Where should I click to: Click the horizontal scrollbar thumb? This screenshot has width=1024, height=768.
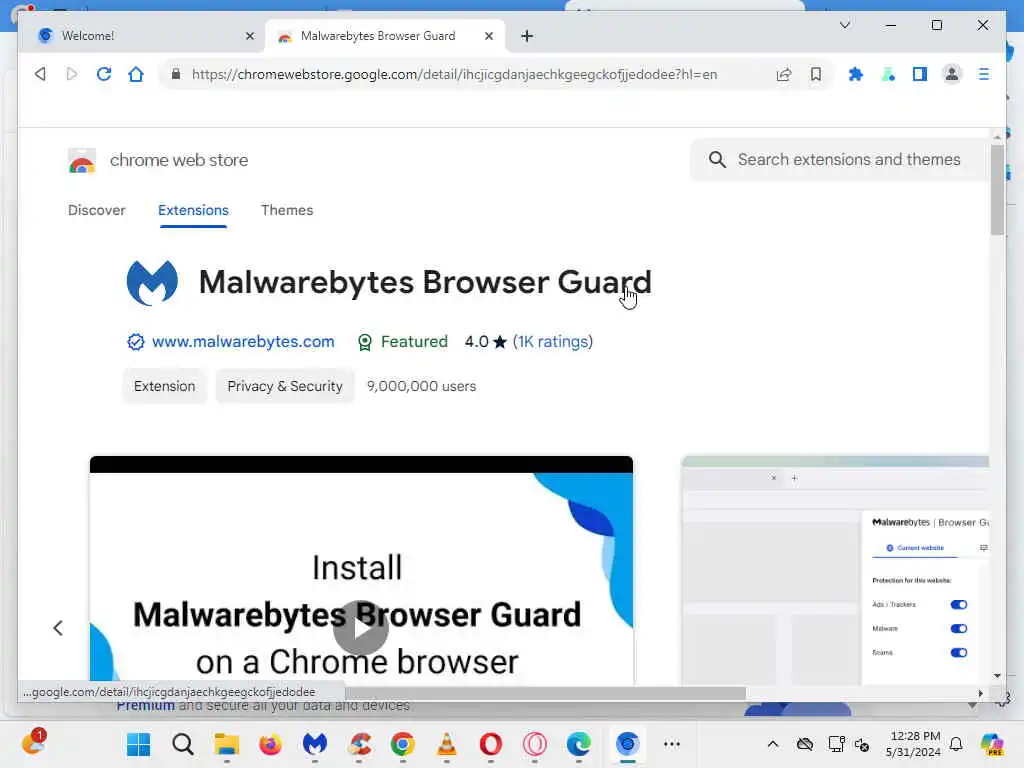(545, 693)
